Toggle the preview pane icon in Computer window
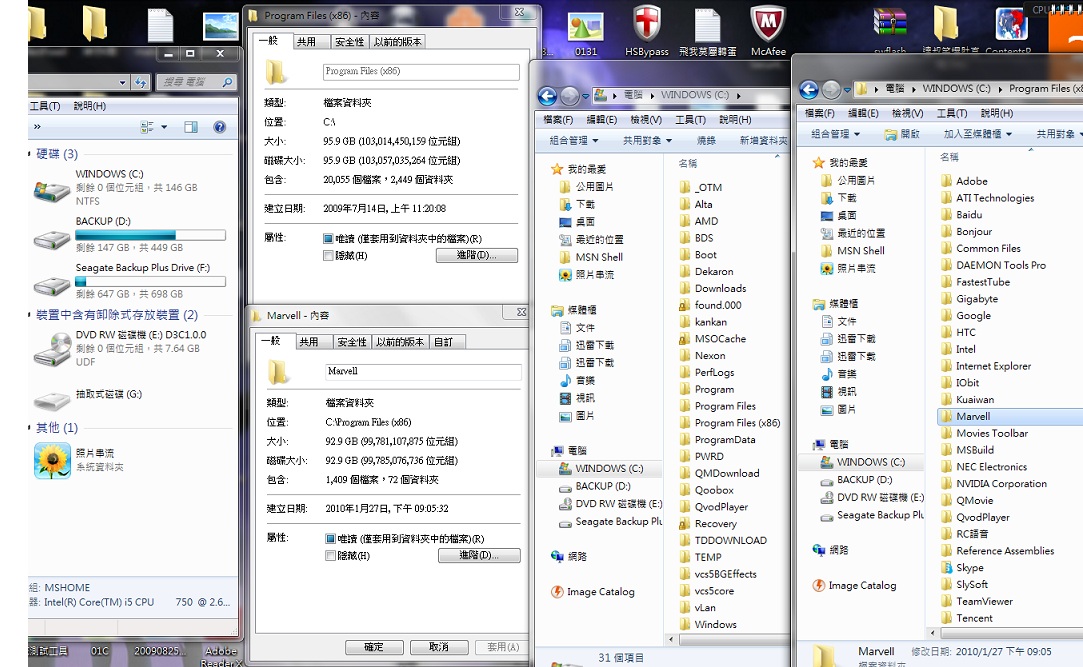 coord(191,127)
